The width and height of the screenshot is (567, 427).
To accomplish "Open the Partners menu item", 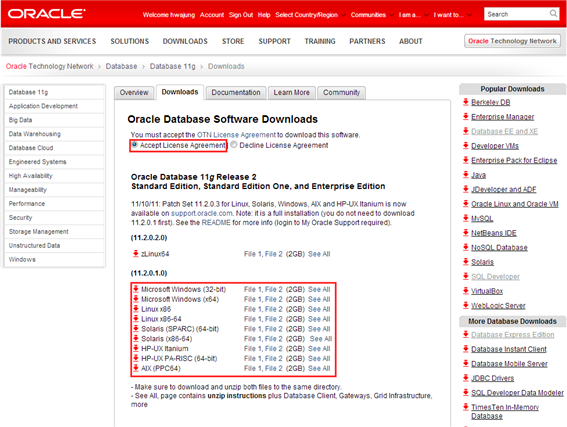I will (x=367, y=41).
